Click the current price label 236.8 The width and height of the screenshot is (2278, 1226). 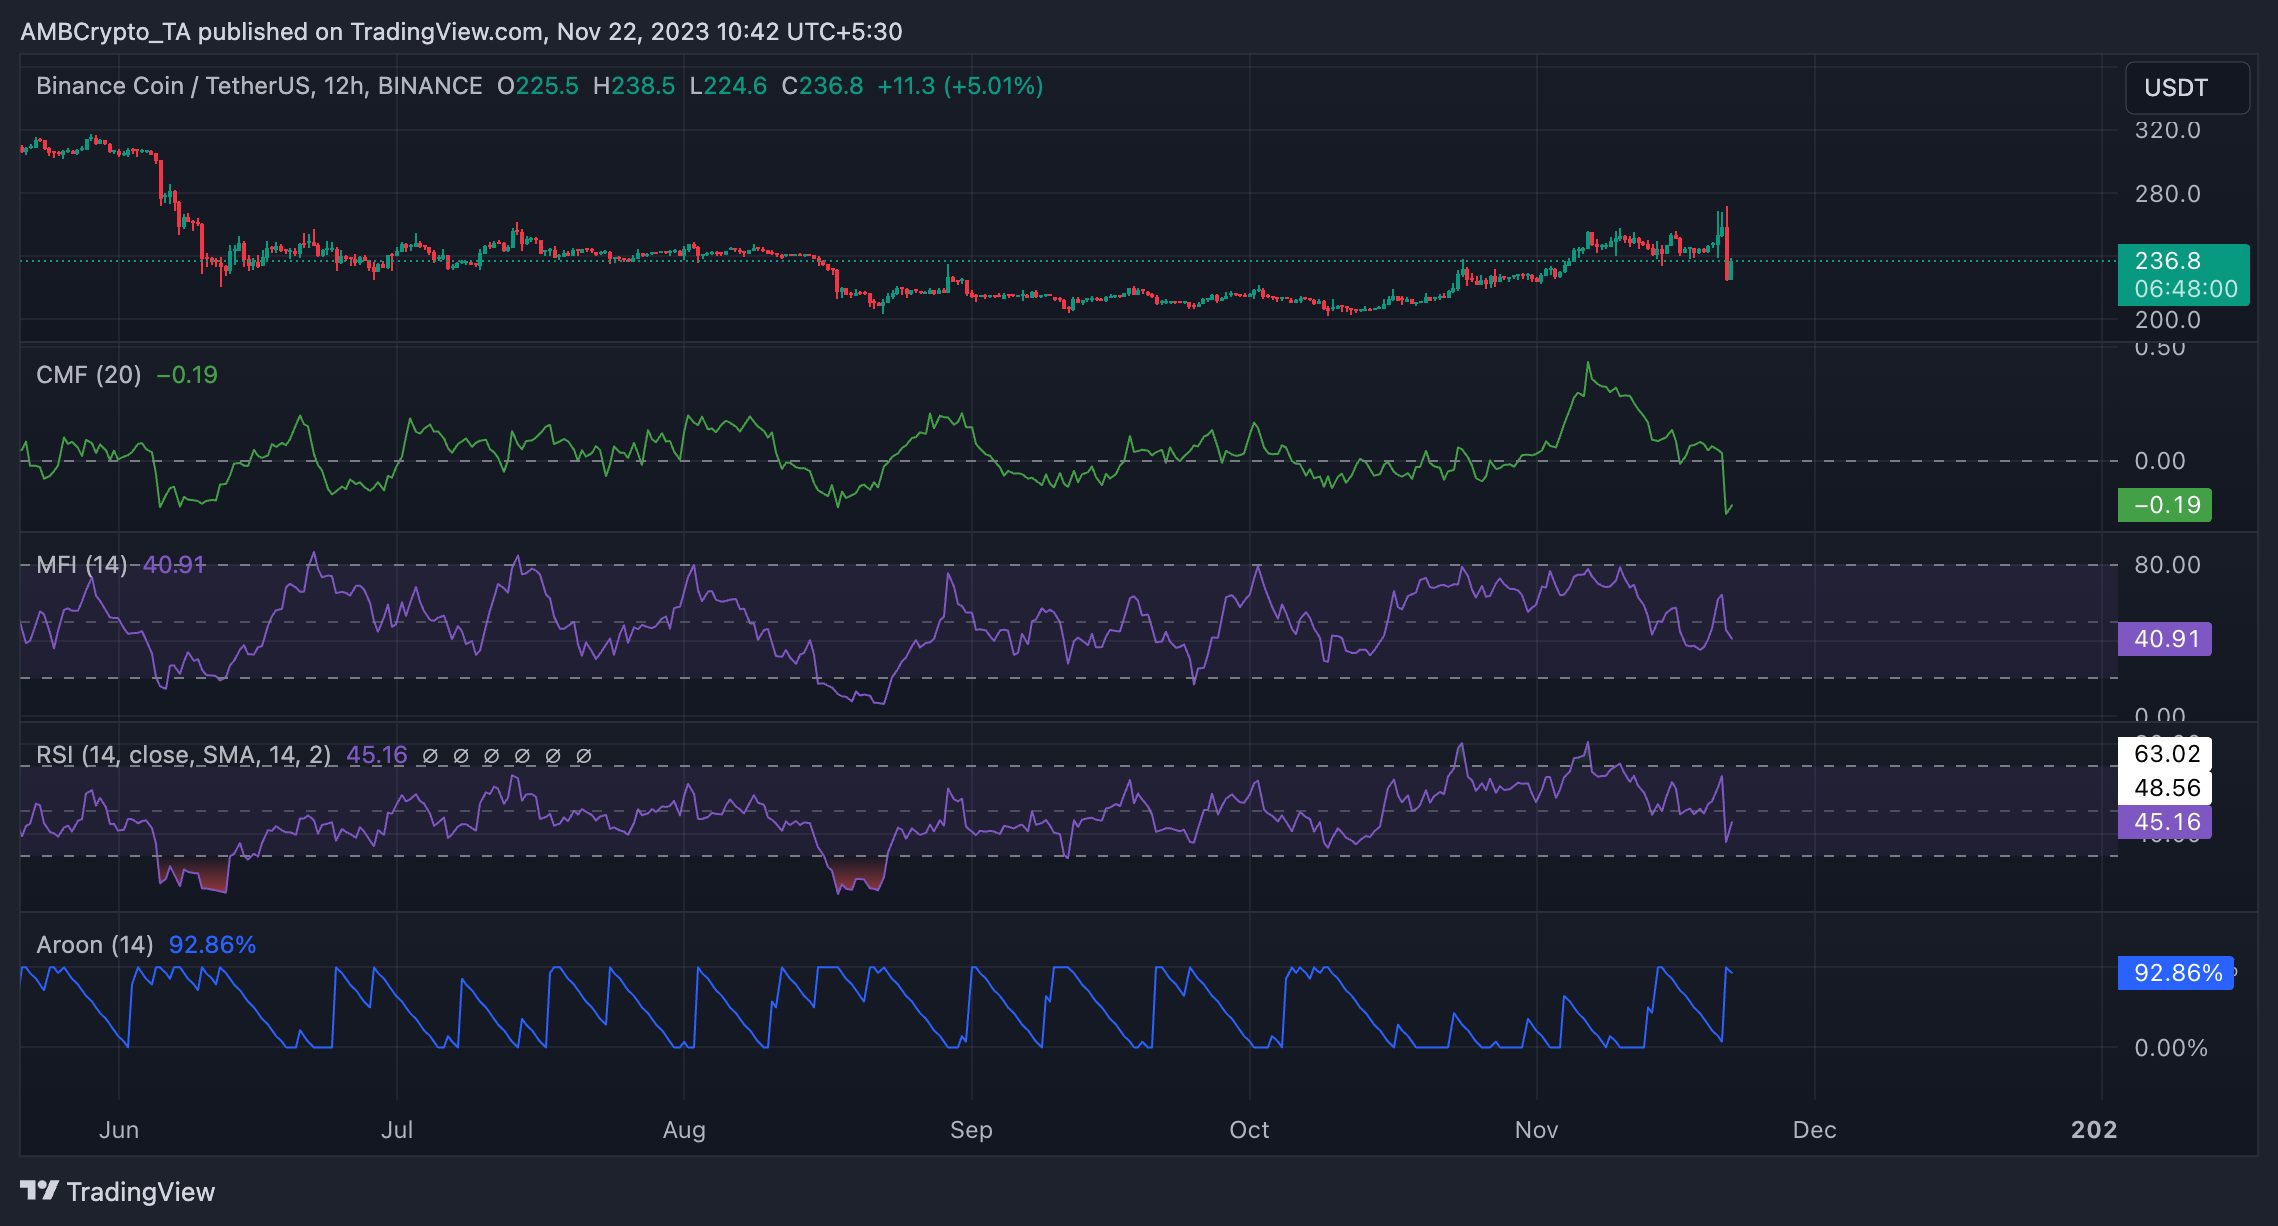tap(2168, 261)
